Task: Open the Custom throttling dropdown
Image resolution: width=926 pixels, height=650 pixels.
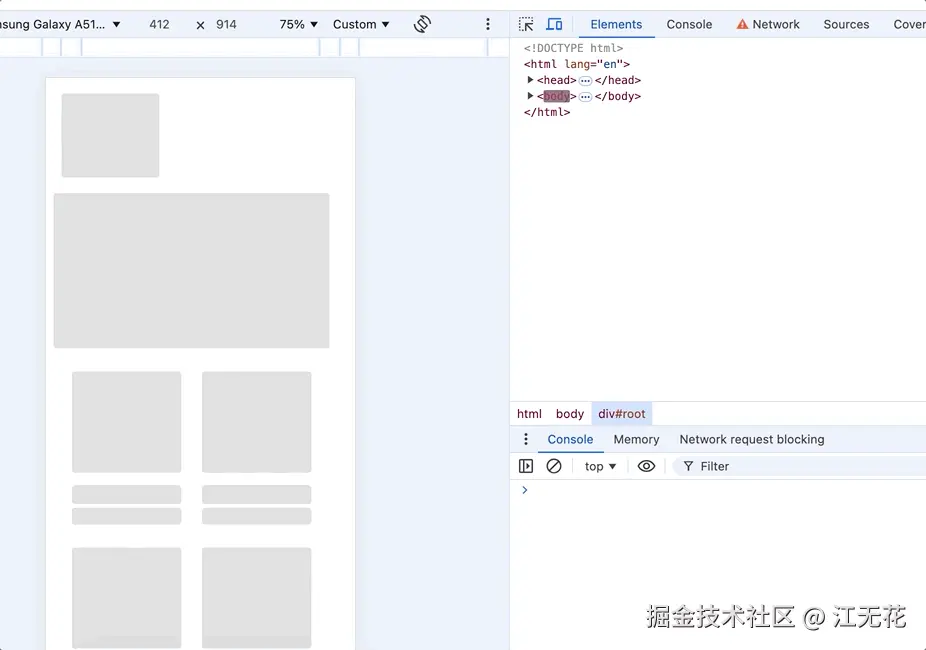Action: (x=361, y=24)
